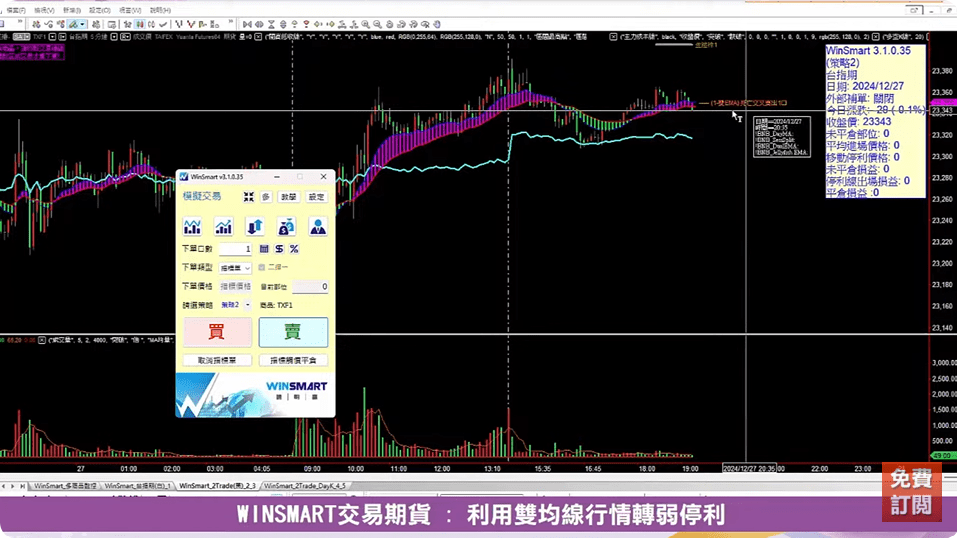Open the 請選策略 strategy dropdown arrow

[247, 305]
